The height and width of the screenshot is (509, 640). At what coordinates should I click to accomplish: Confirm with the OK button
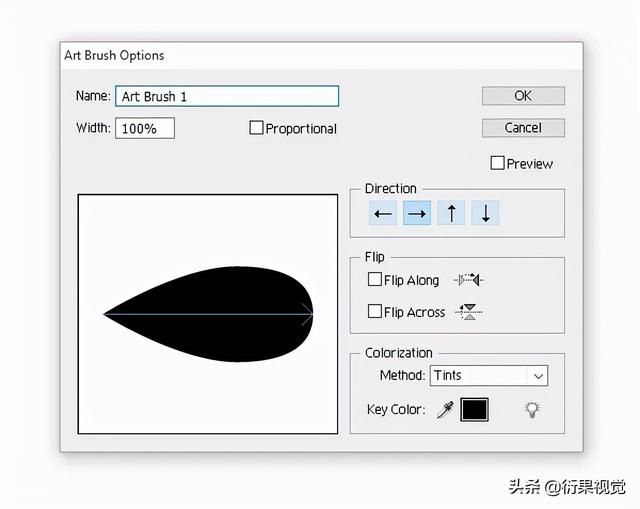point(523,96)
